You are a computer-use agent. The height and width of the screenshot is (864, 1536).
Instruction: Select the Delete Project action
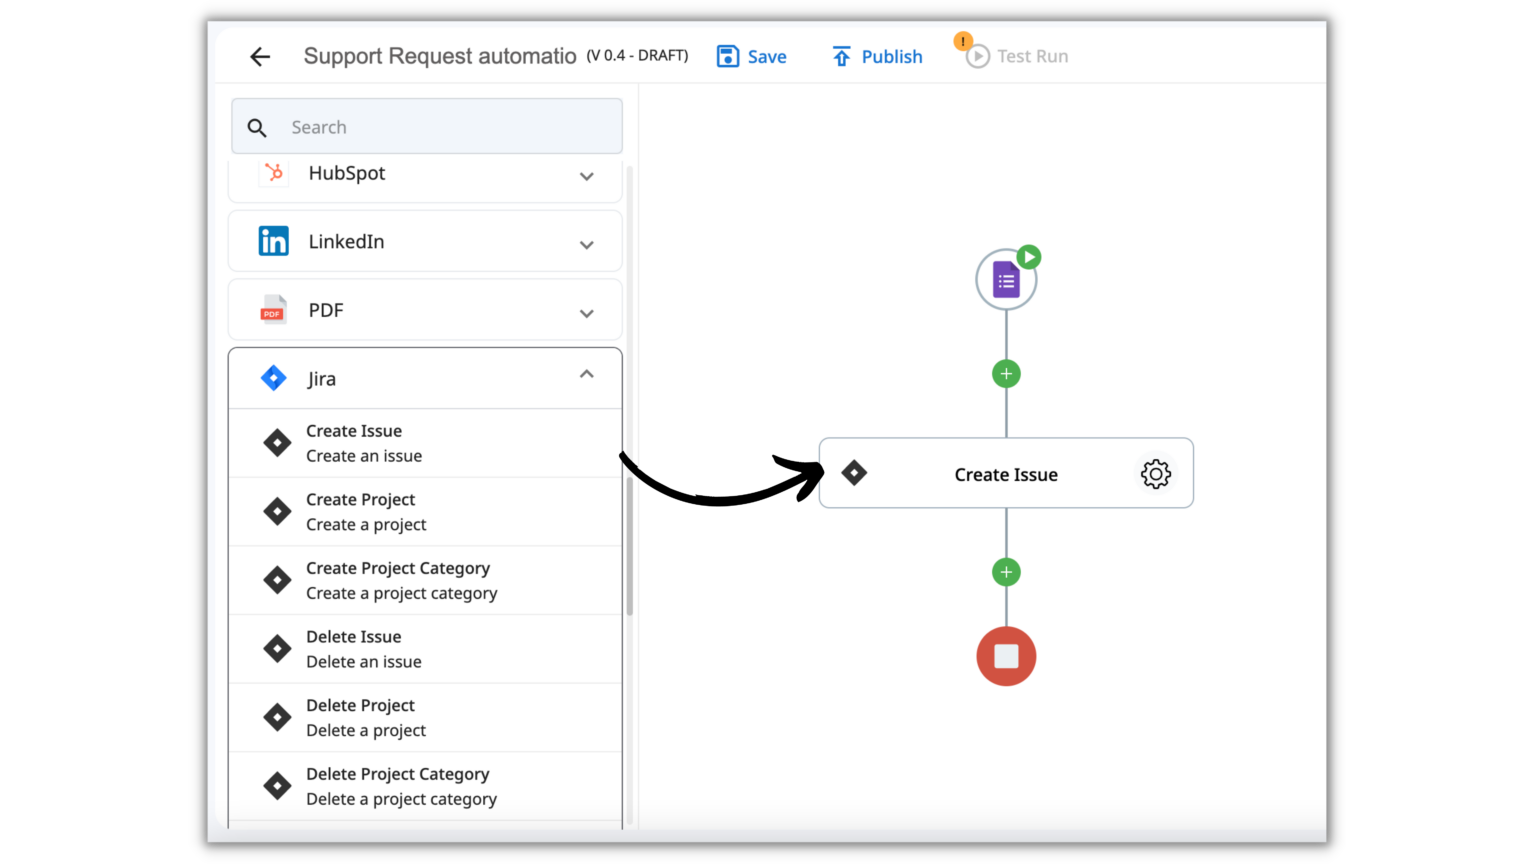pyautogui.click(x=360, y=716)
